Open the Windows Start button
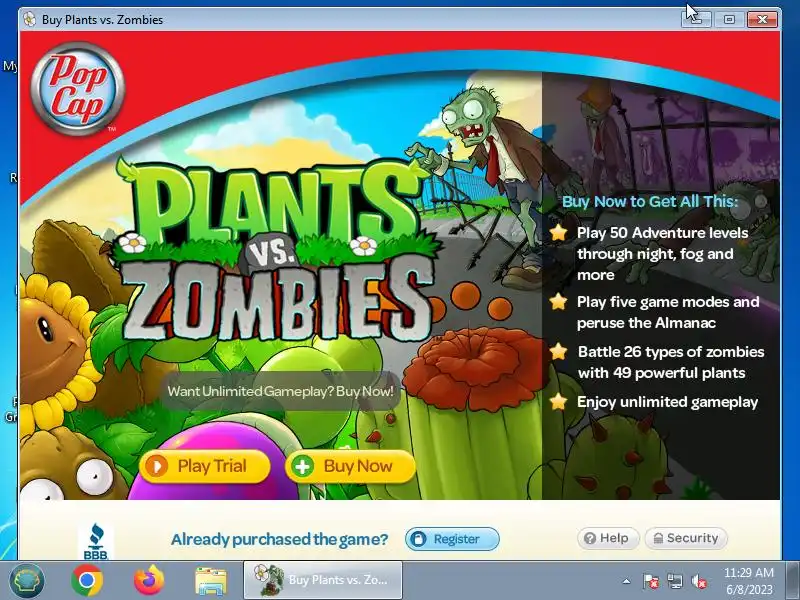Image resolution: width=800 pixels, height=600 pixels. click(x=27, y=581)
